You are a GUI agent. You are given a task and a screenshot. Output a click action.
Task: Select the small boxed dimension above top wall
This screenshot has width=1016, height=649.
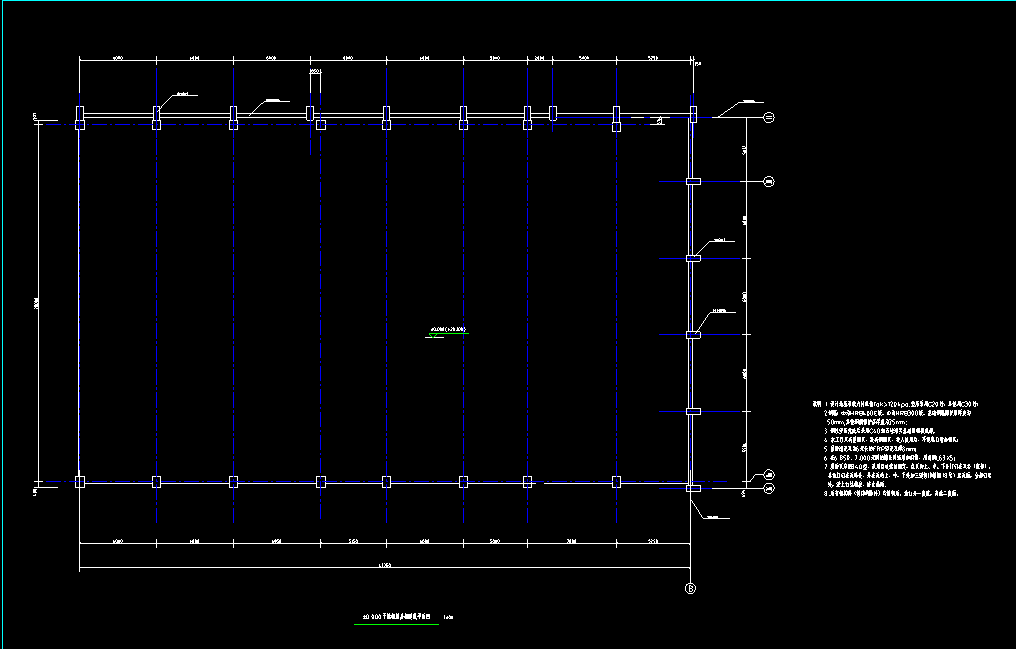(x=314, y=72)
